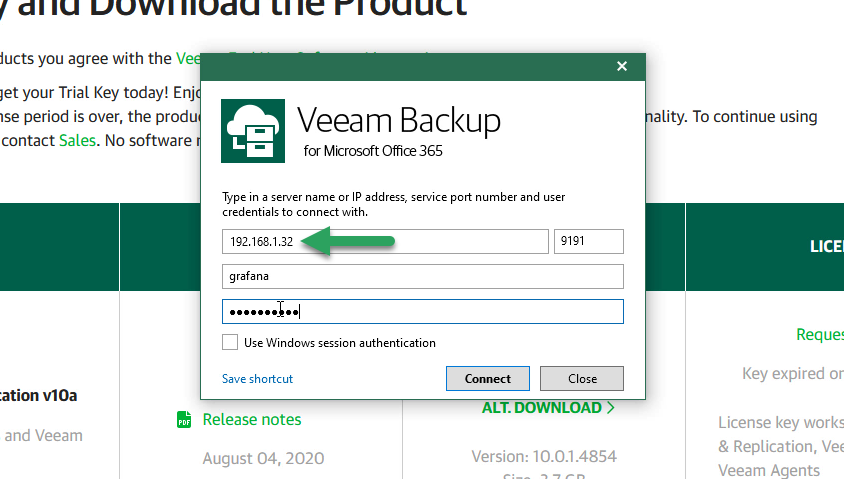Click the username field containing grafana
Image resolution: width=844 pixels, height=479 pixels.
pos(423,276)
